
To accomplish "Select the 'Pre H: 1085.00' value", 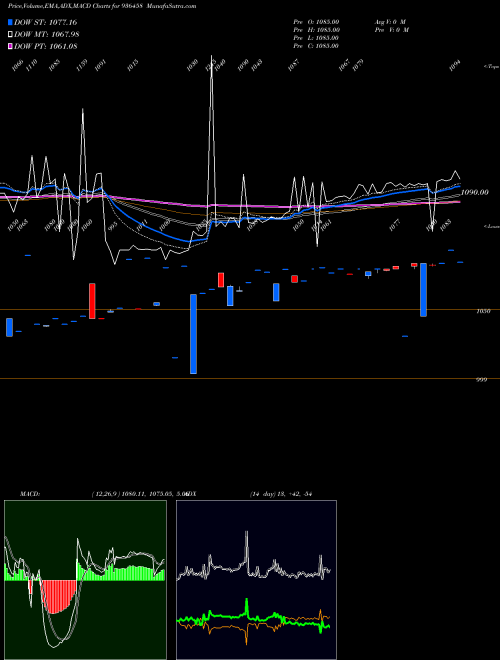I will [x=317, y=30].
